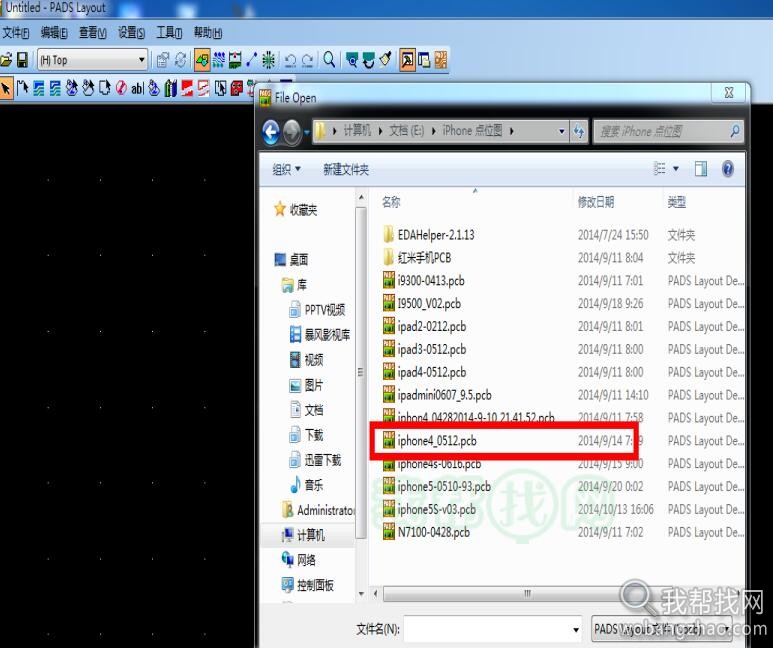
Task: Select 桌面 in navigation pane
Action: coord(292,259)
